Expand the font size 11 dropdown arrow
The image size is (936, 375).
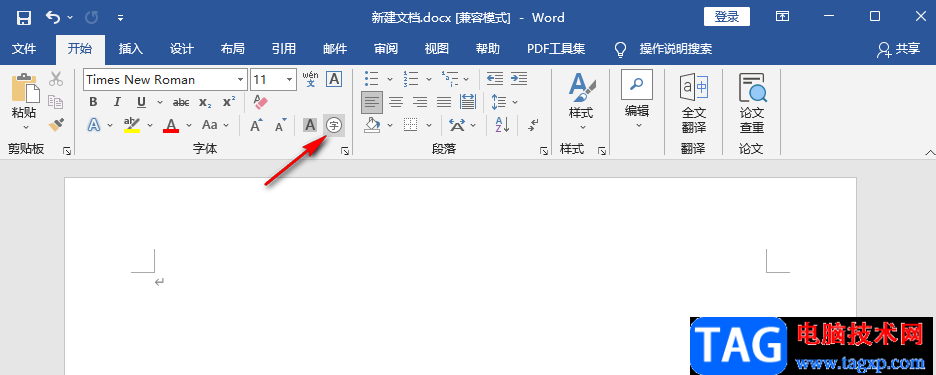coord(290,79)
